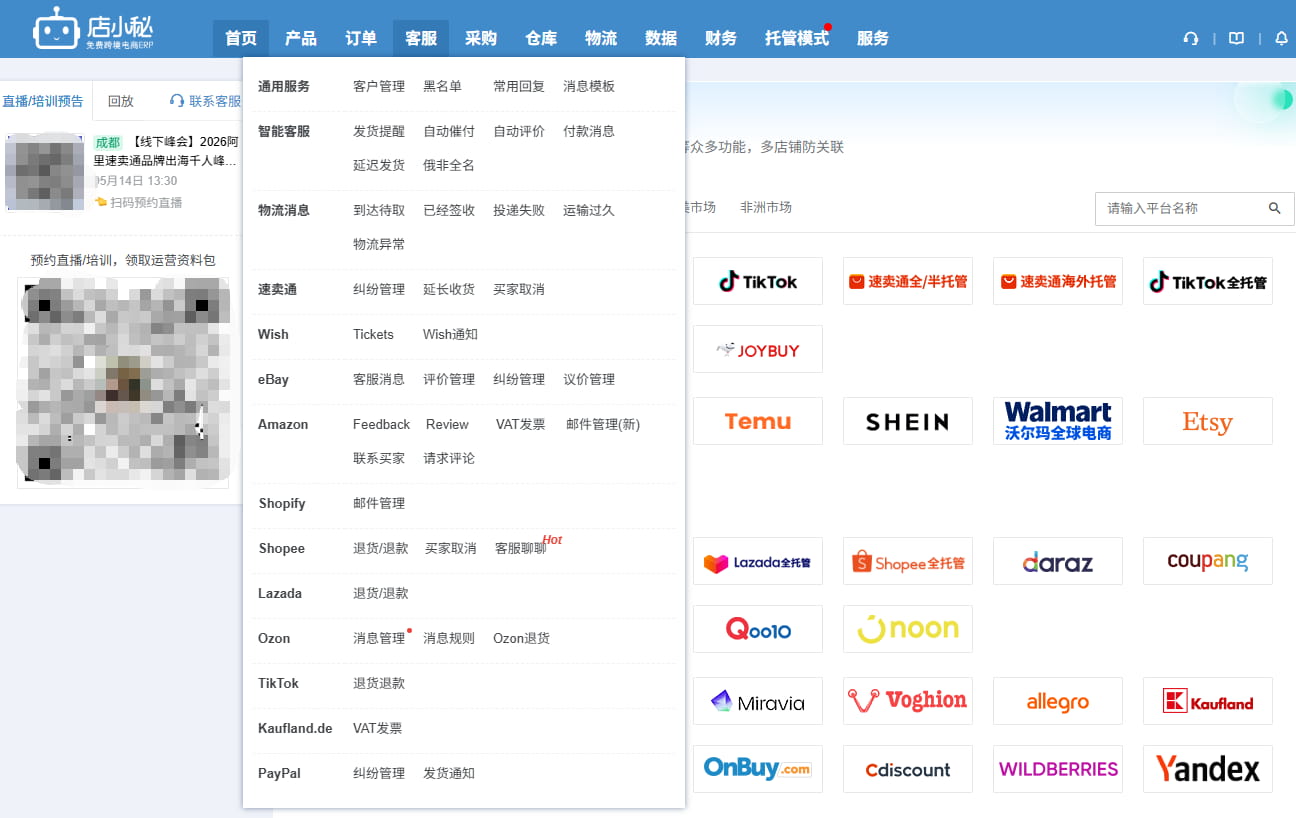
Task: Pick the OnBuy.com platform card
Action: coord(758,769)
